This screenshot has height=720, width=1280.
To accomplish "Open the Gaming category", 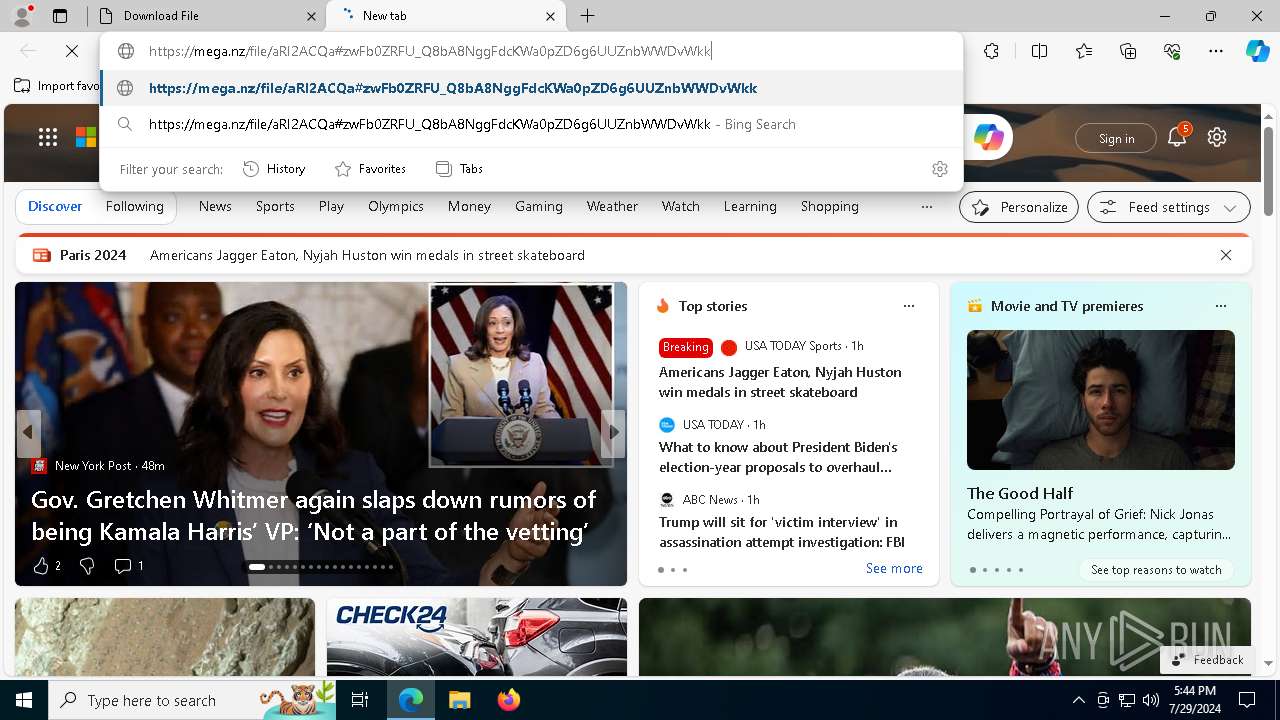I will [x=539, y=206].
